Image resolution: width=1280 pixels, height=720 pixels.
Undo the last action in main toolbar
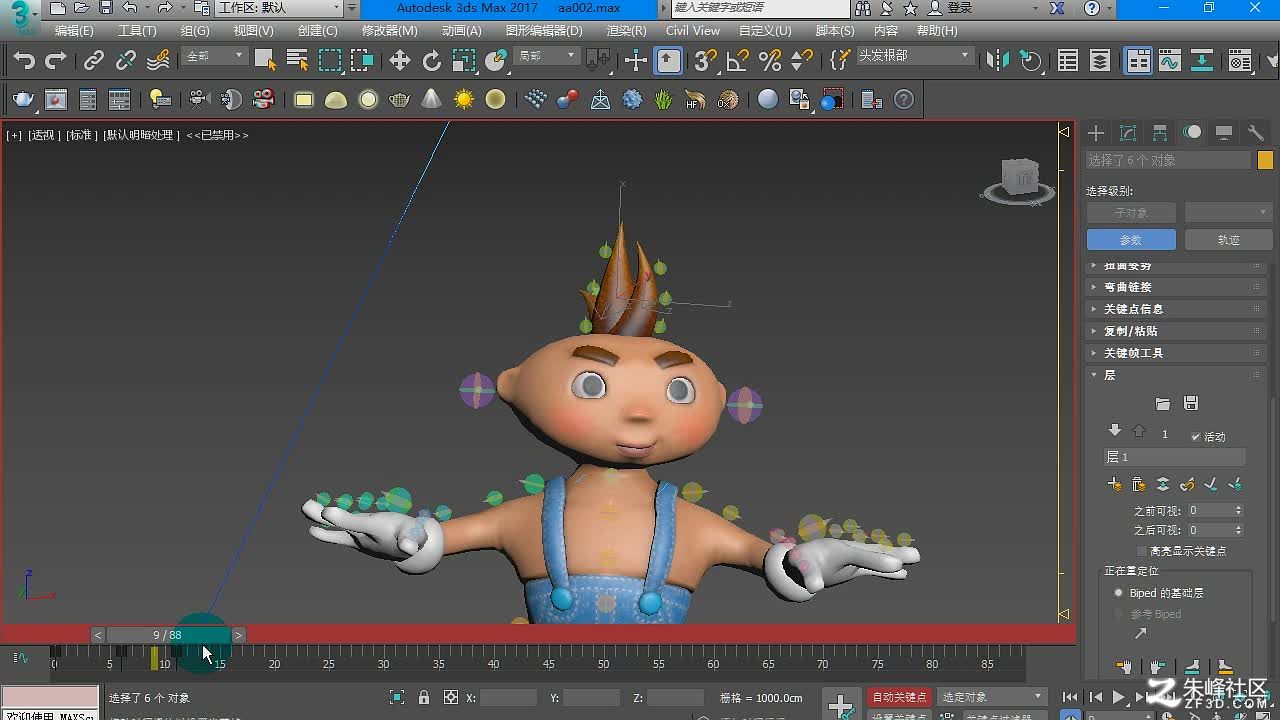pos(24,61)
